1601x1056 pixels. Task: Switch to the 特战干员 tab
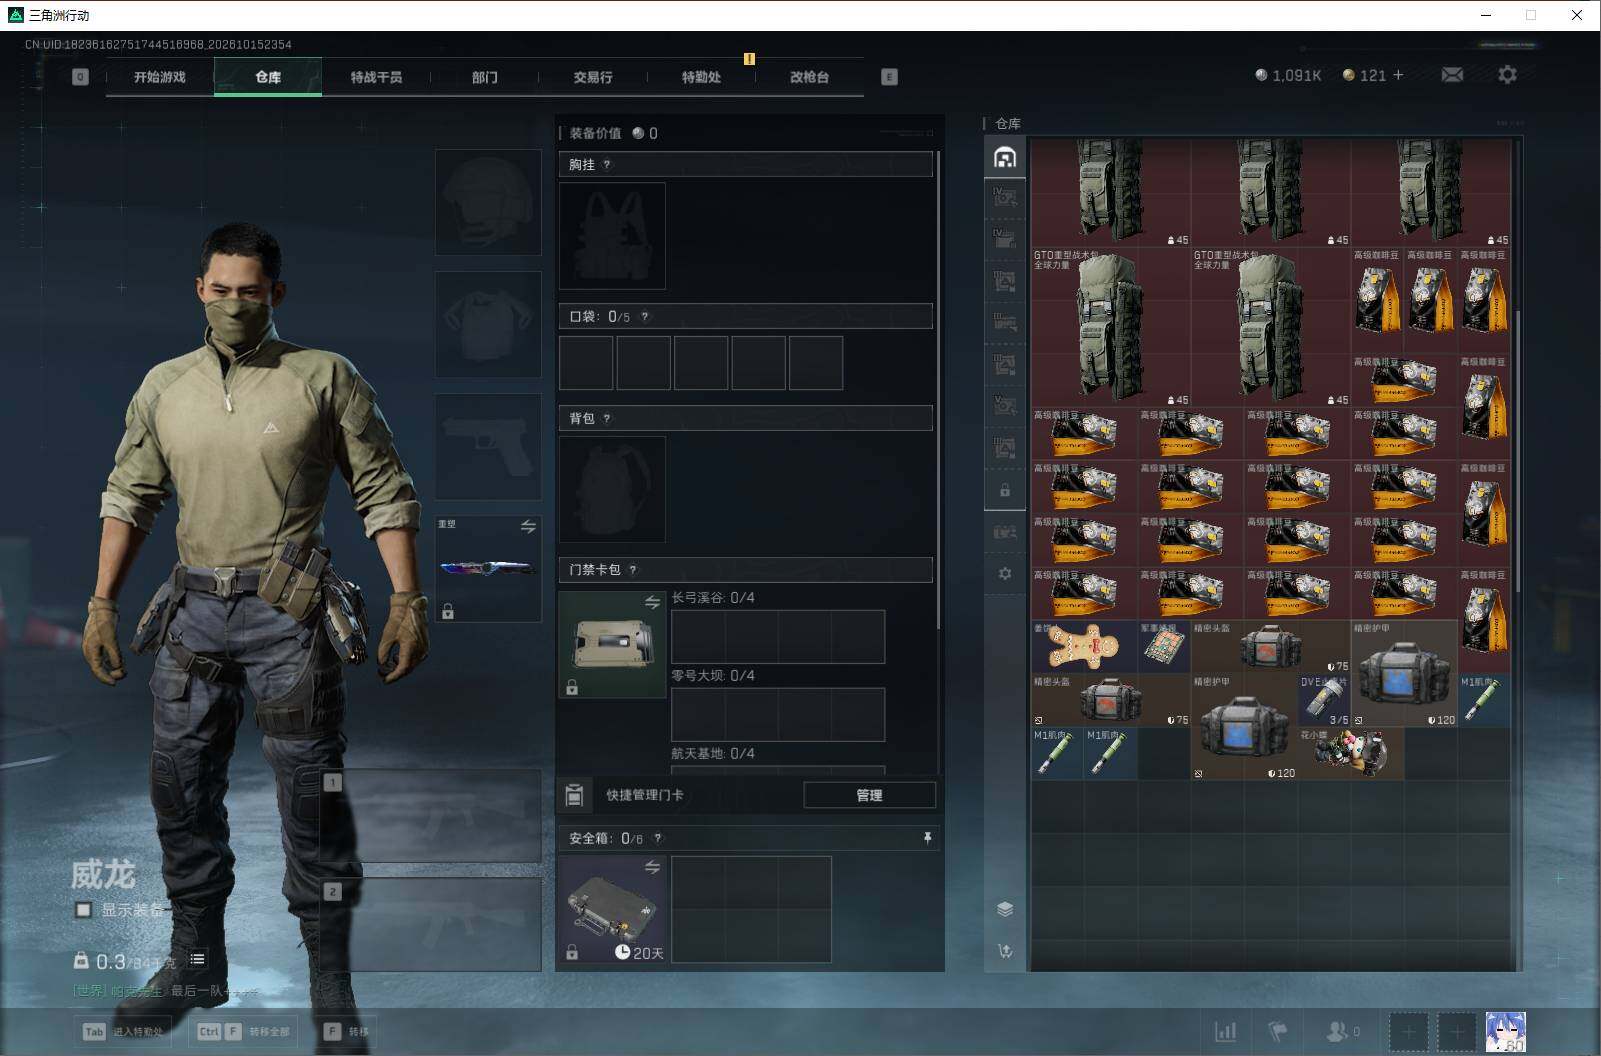pyautogui.click(x=376, y=77)
